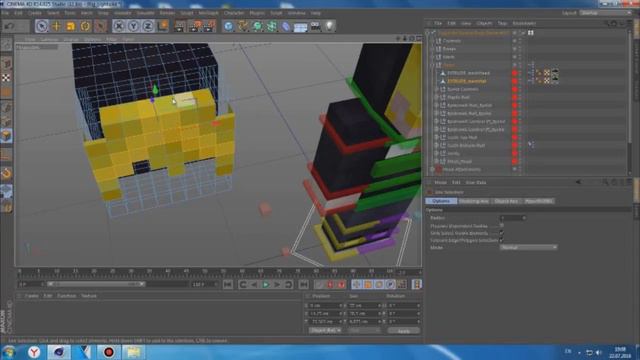640x360 pixels.
Task: Click the Deformer (bend) icon
Action: [286, 26]
